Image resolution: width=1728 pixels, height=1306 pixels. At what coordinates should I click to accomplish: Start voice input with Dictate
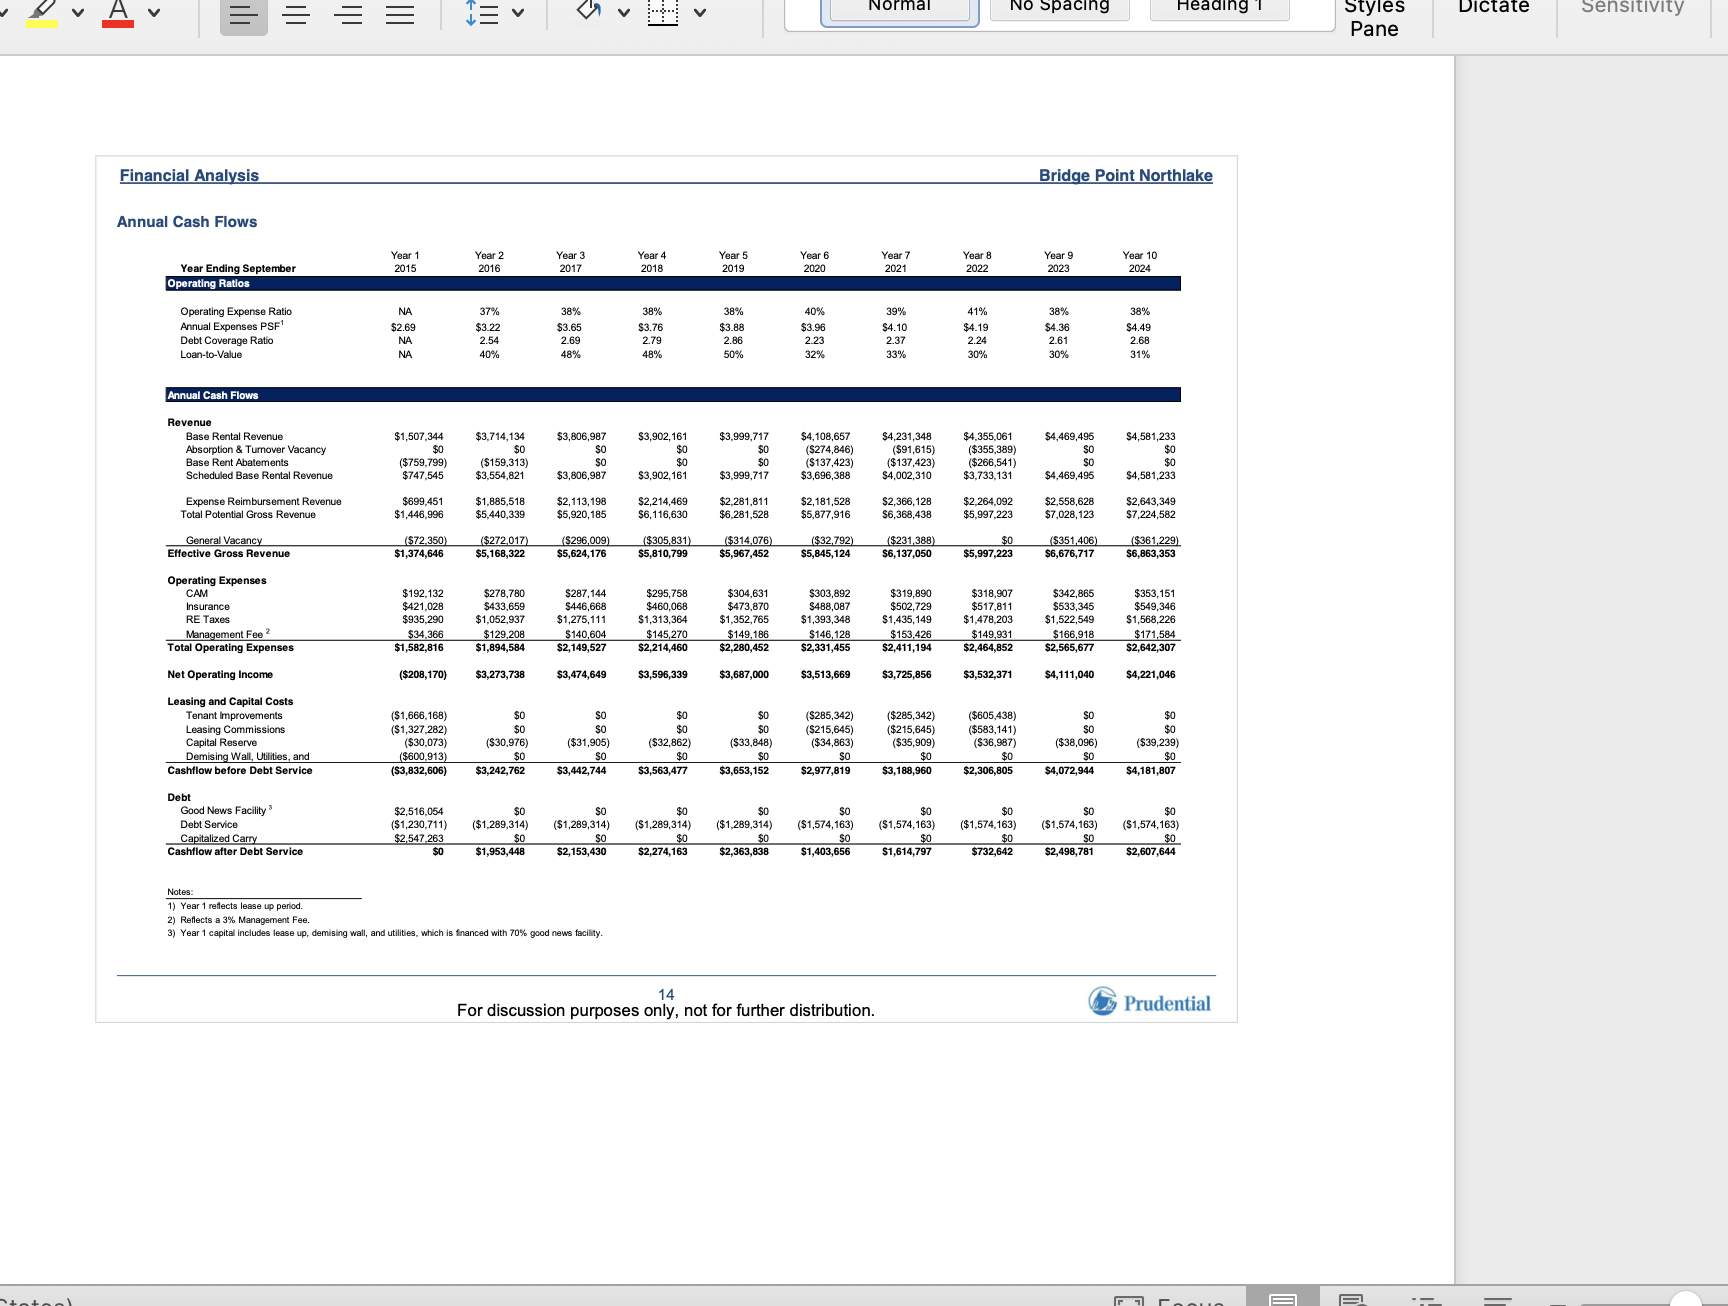pyautogui.click(x=1493, y=8)
